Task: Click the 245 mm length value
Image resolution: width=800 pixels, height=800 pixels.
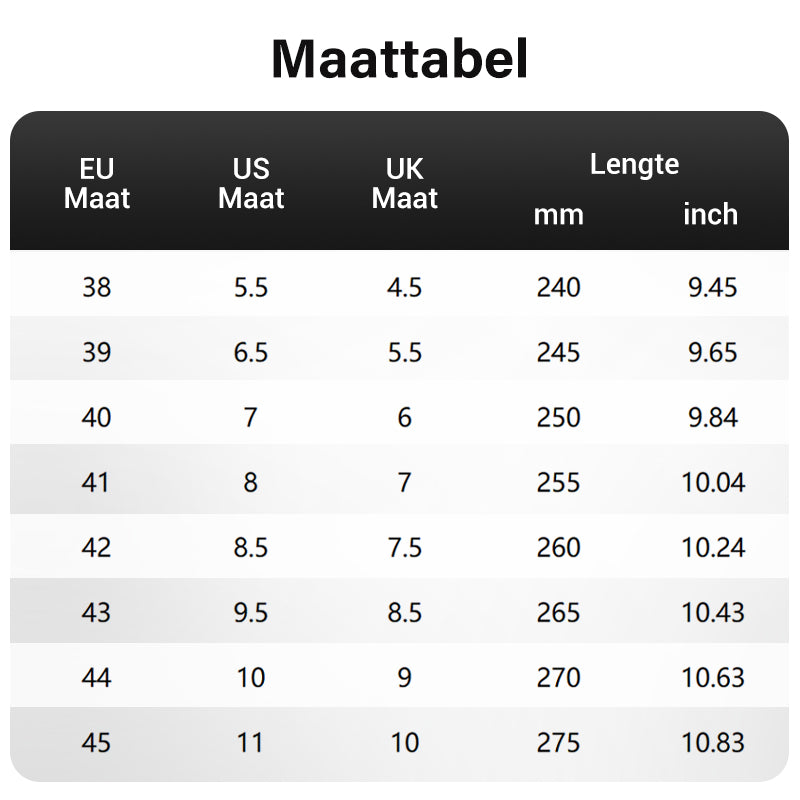Action: 558,353
